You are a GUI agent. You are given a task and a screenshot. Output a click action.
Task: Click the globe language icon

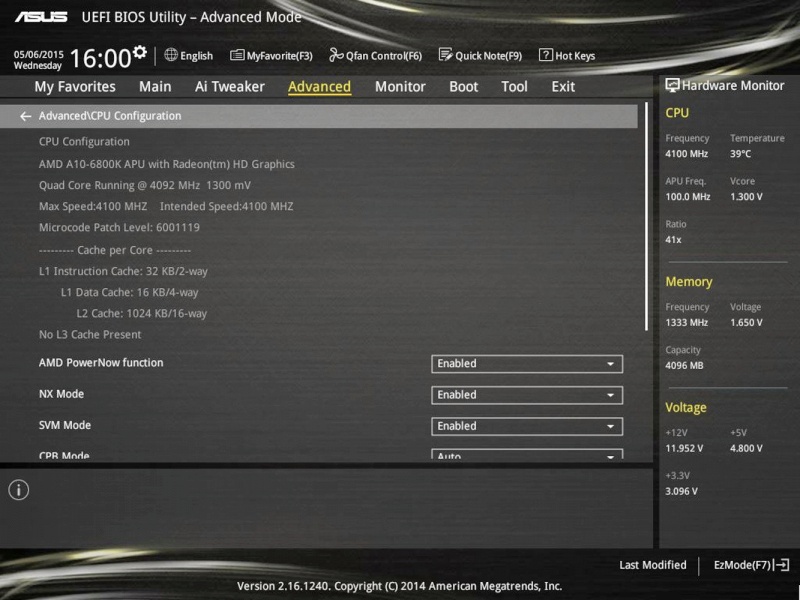click(x=171, y=55)
